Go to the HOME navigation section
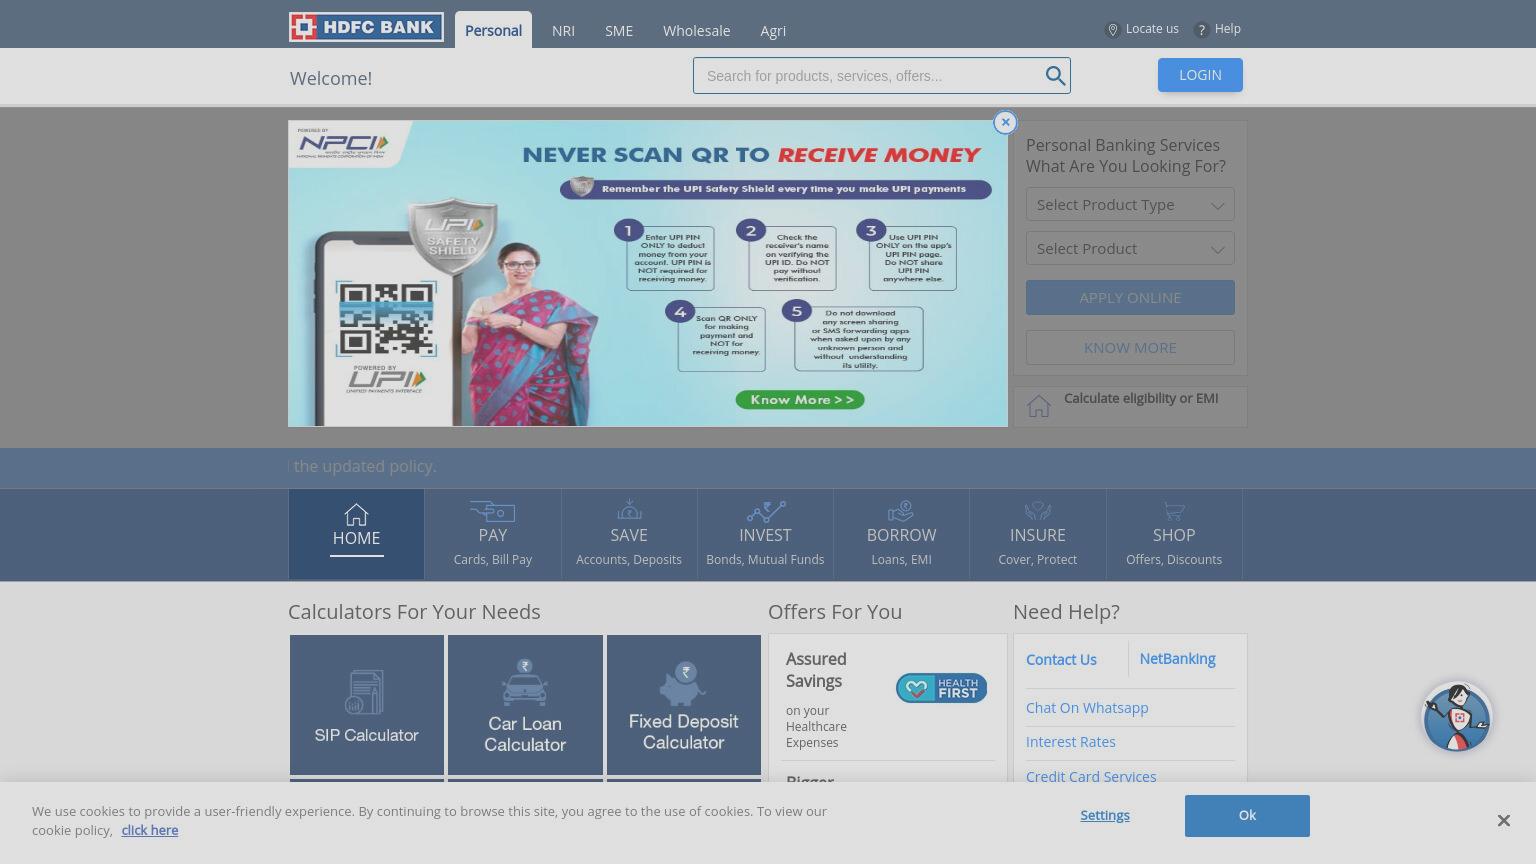The width and height of the screenshot is (1536, 864). (356, 534)
